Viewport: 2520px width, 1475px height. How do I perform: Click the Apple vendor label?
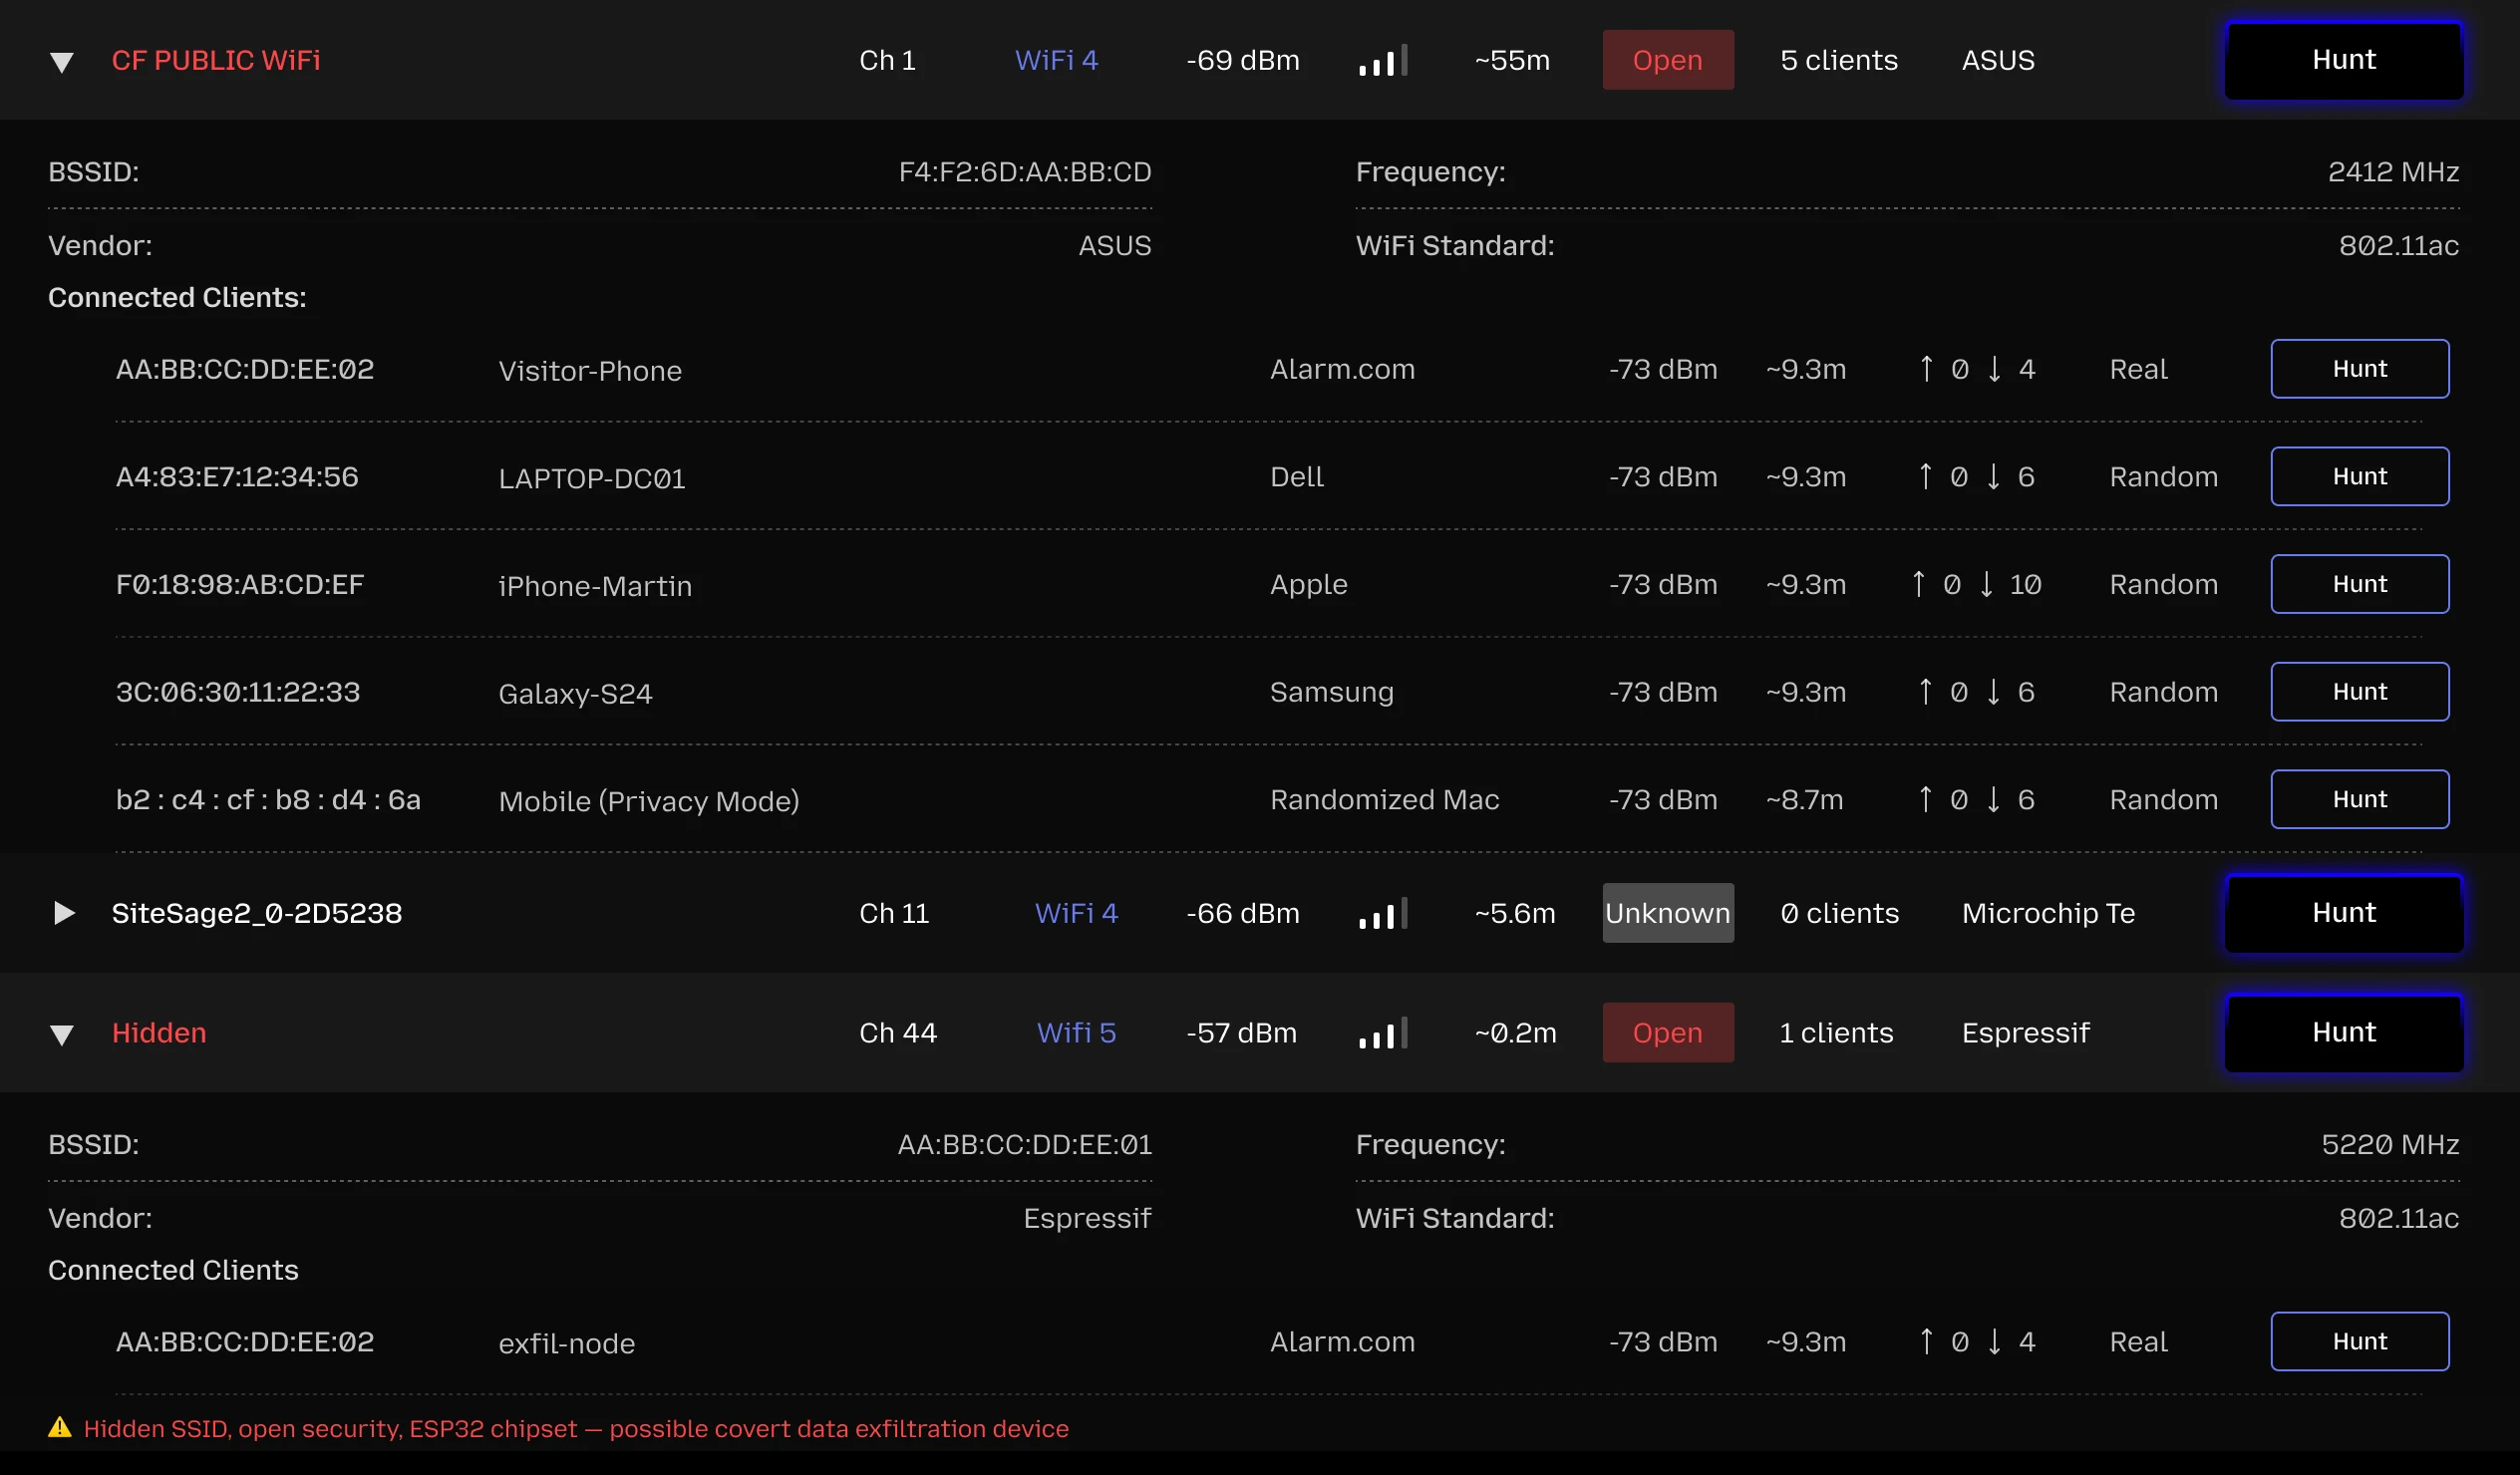[1308, 584]
